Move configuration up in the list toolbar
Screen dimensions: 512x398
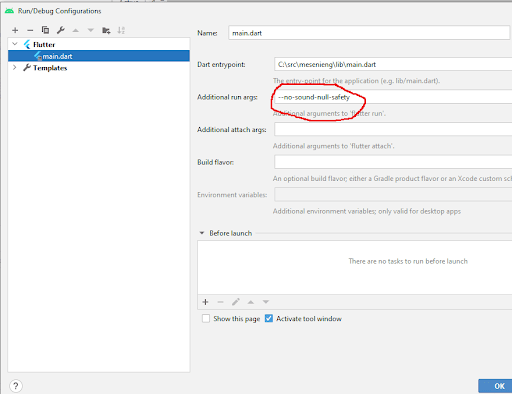pyautogui.click(x=76, y=31)
